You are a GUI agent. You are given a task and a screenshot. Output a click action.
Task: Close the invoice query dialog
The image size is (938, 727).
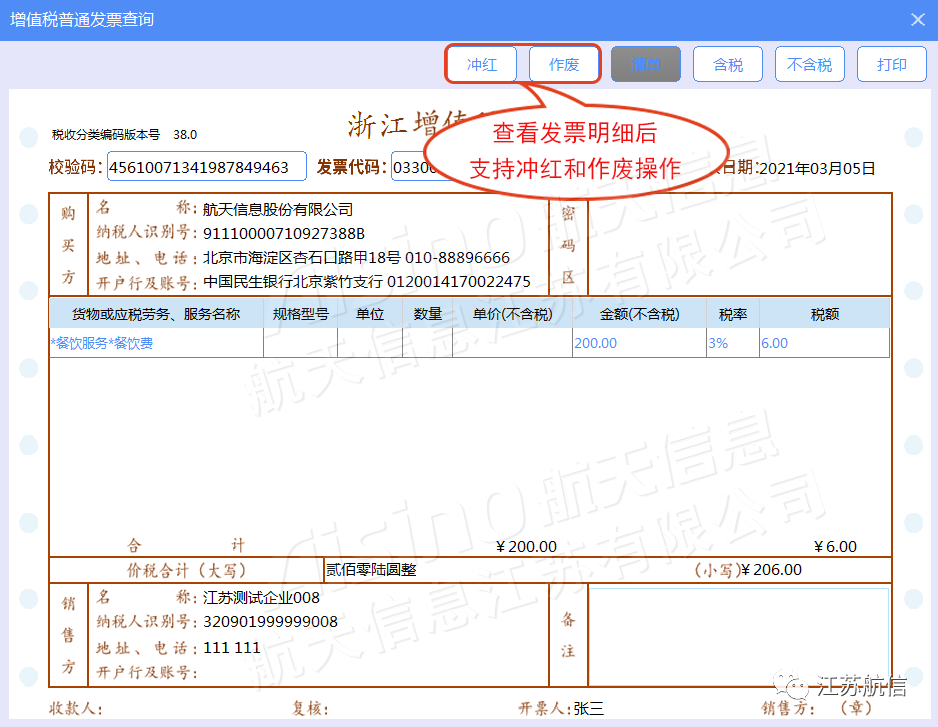918,20
